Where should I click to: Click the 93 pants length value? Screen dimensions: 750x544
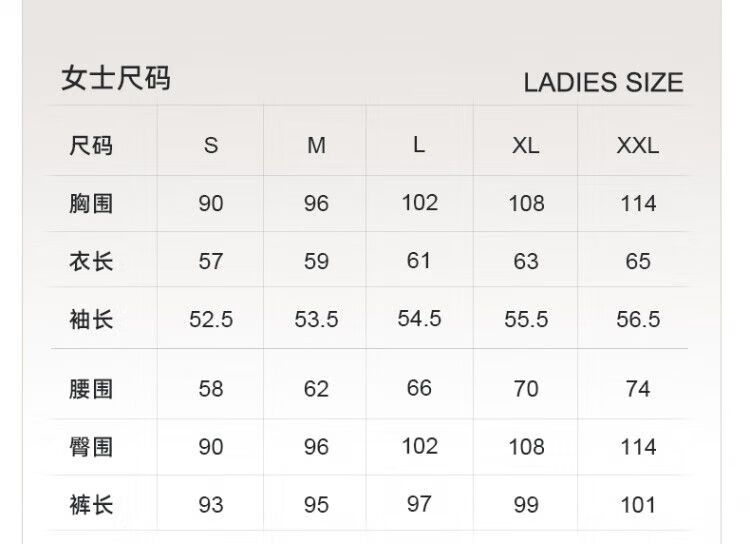point(211,505)
